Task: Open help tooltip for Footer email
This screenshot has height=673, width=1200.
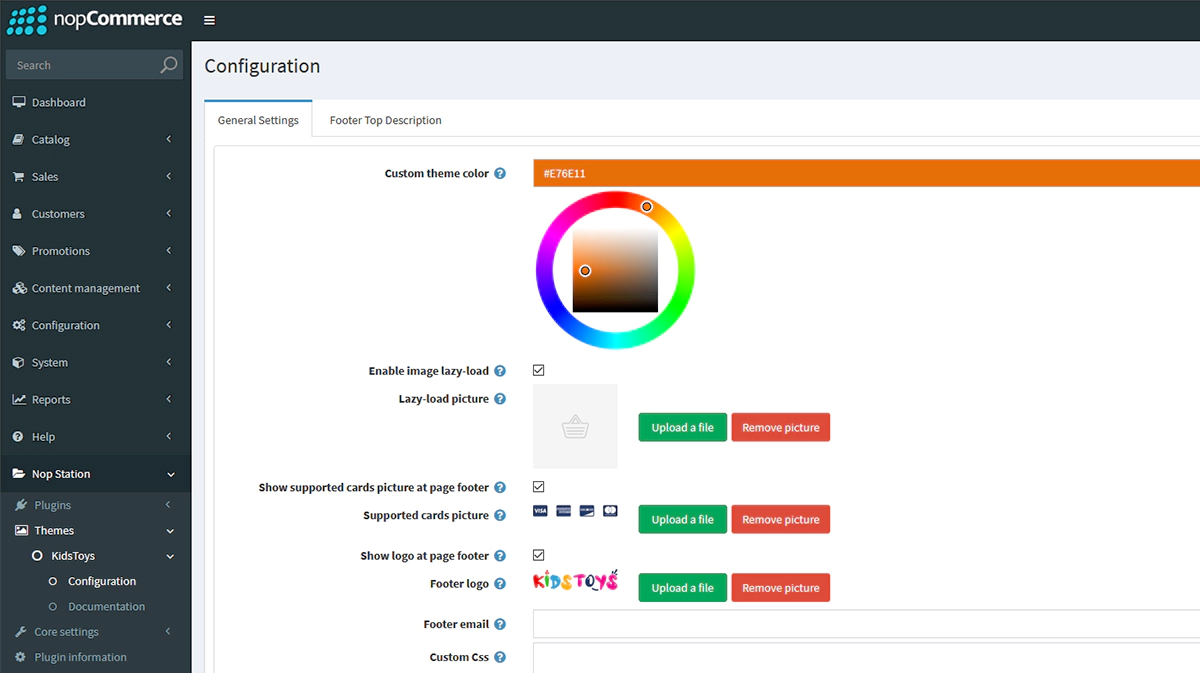Action: tap(500, 624)
